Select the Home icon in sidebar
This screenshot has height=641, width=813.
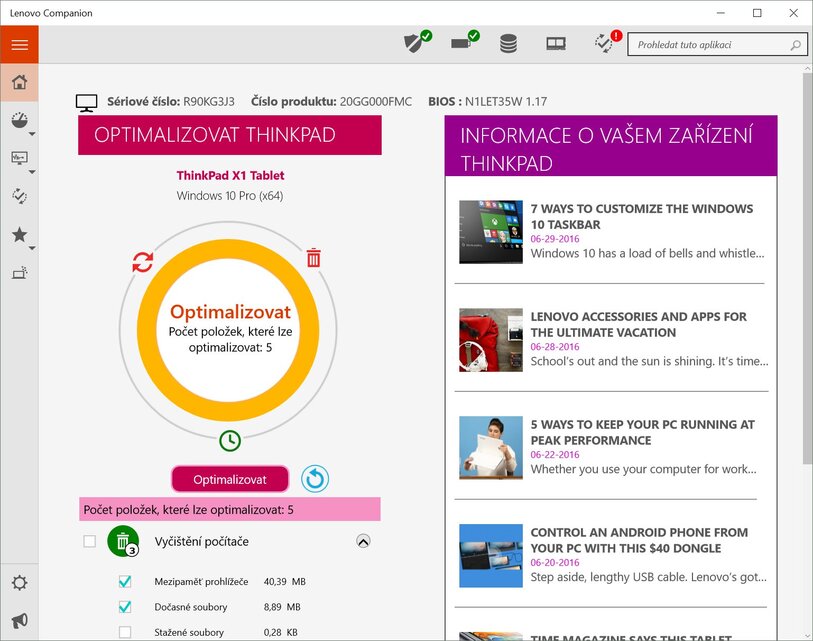tap(20, 81)
